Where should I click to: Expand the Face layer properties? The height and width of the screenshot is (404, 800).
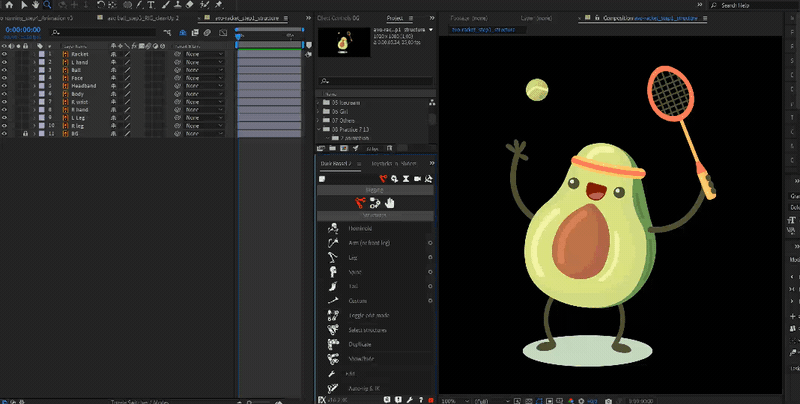[x=33, y=80]
